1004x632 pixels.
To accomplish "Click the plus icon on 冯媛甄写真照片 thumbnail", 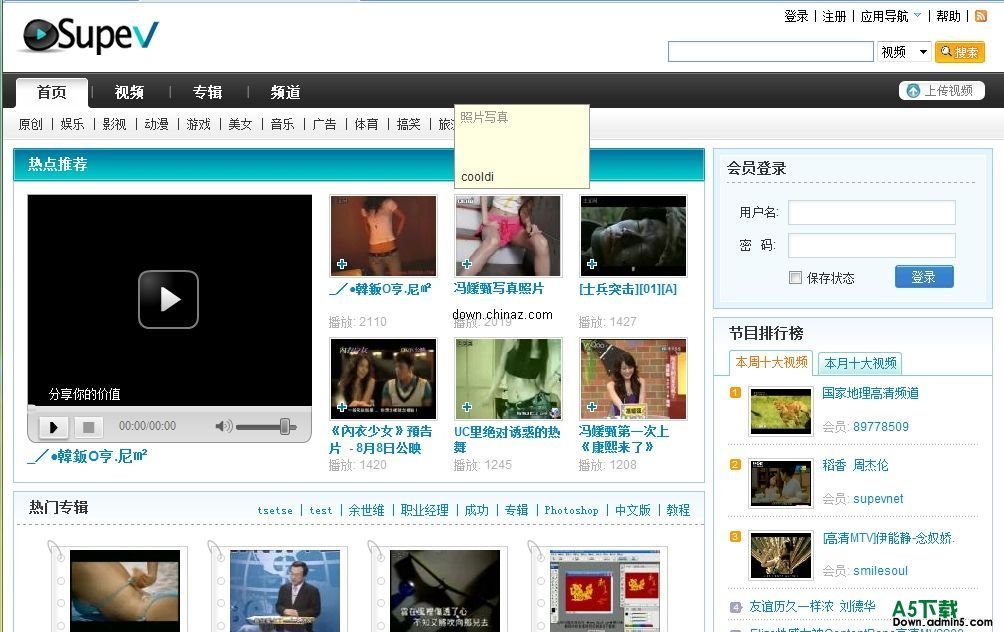I will click(466, 265).
